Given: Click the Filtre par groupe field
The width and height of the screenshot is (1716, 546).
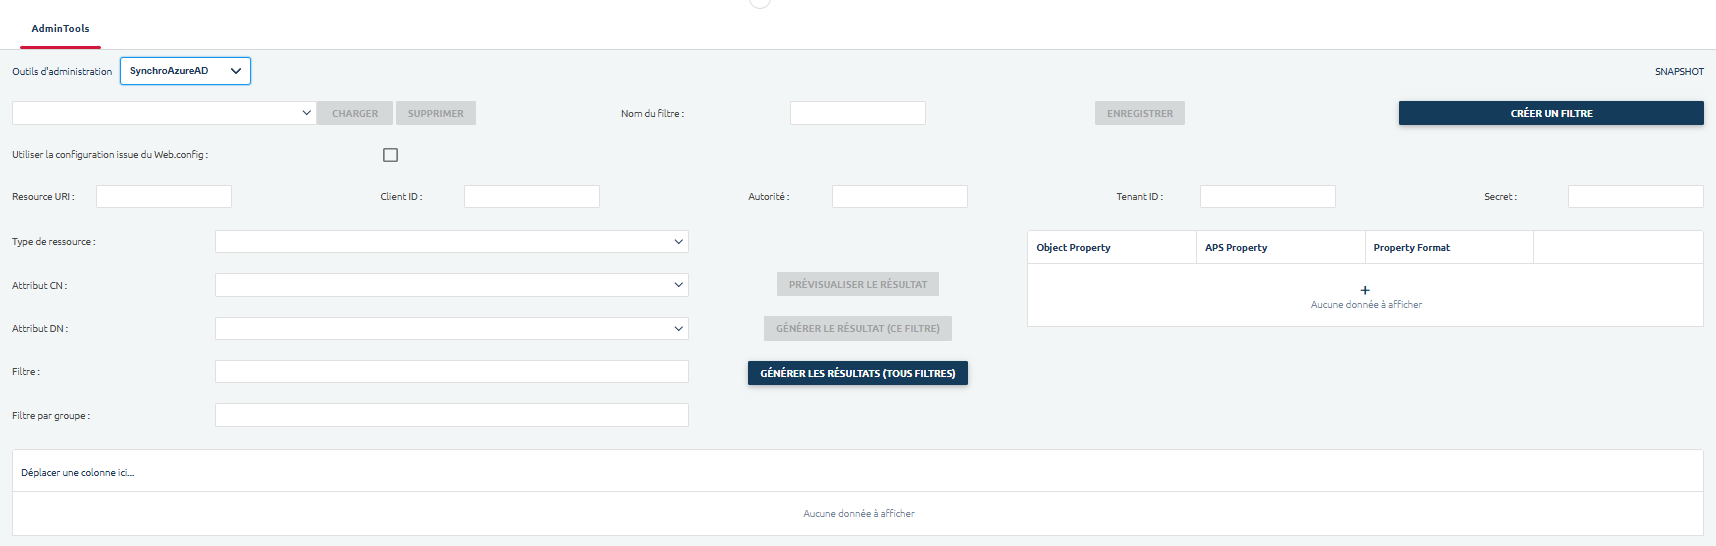Looking at the screenshot, I should (x=451, y=415).
